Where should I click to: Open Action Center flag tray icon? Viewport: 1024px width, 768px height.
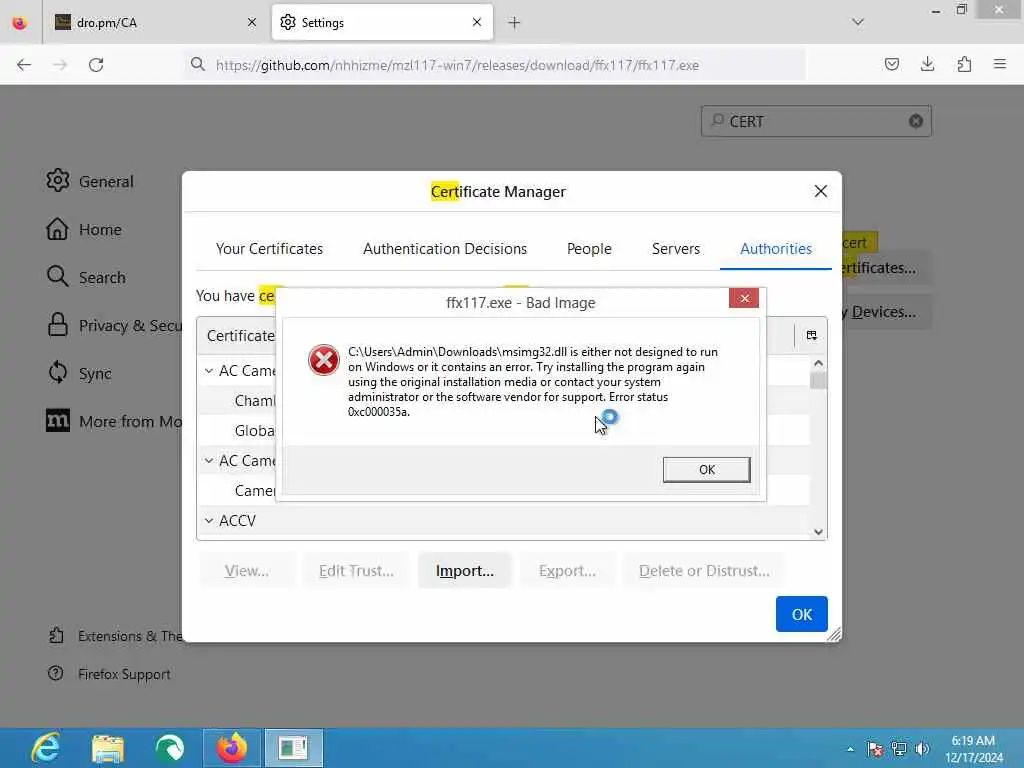[x=875, y=749]
